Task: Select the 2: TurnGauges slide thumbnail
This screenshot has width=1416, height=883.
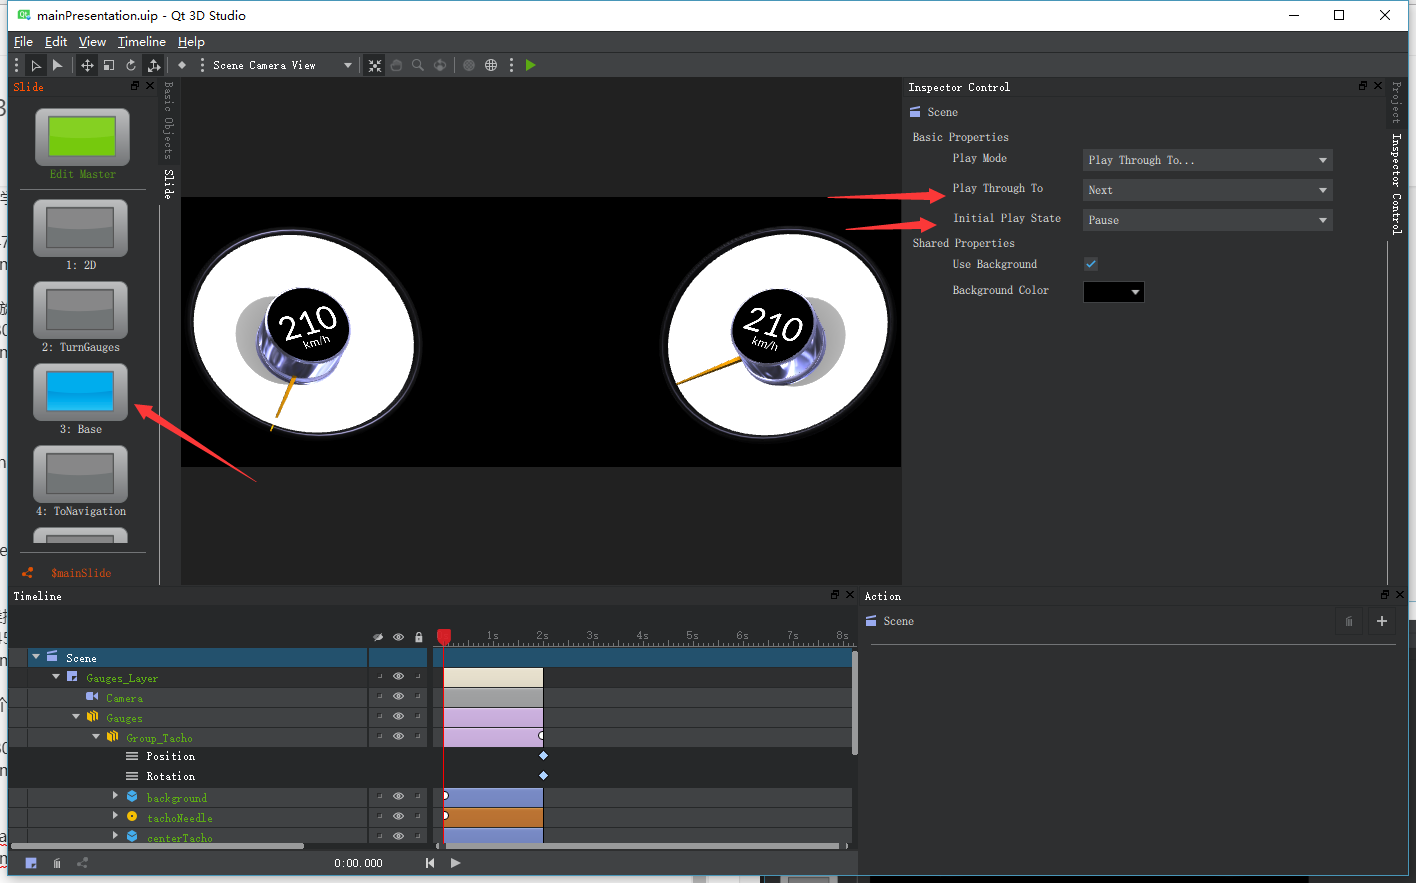Action: click(x=80, y=310)
